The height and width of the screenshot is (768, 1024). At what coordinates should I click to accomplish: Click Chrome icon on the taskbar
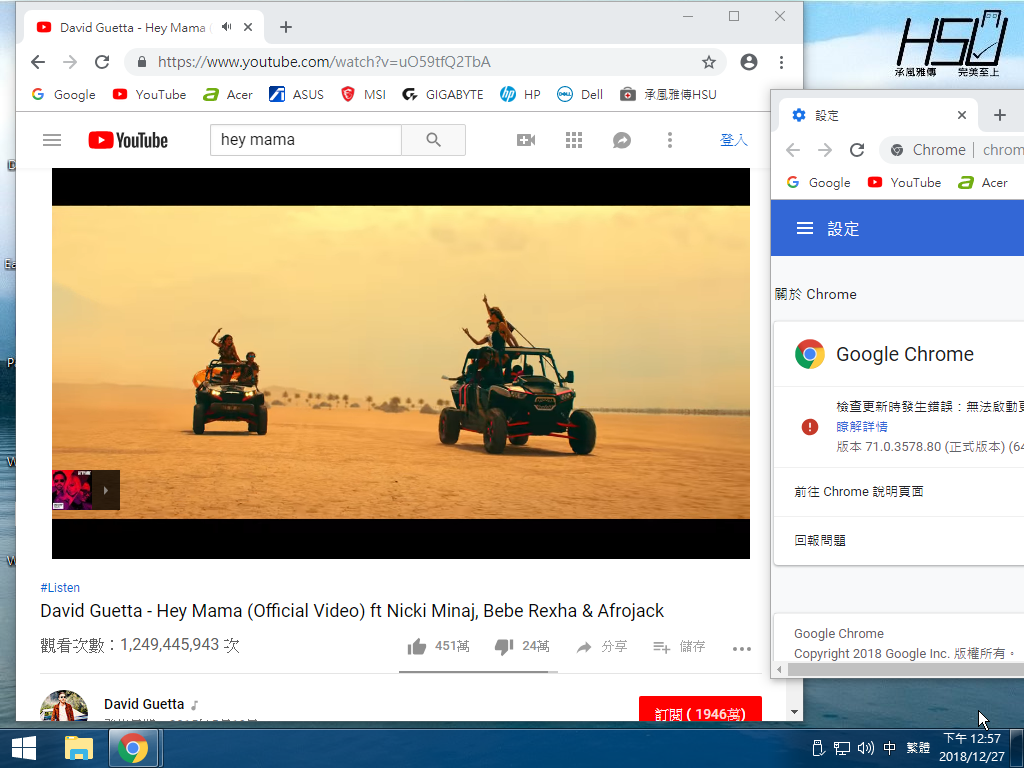point(133,748)
